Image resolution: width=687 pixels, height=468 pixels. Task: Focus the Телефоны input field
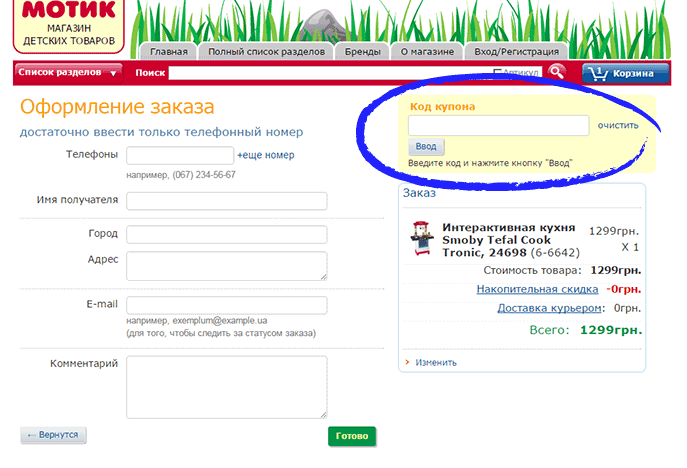(180, 156)
